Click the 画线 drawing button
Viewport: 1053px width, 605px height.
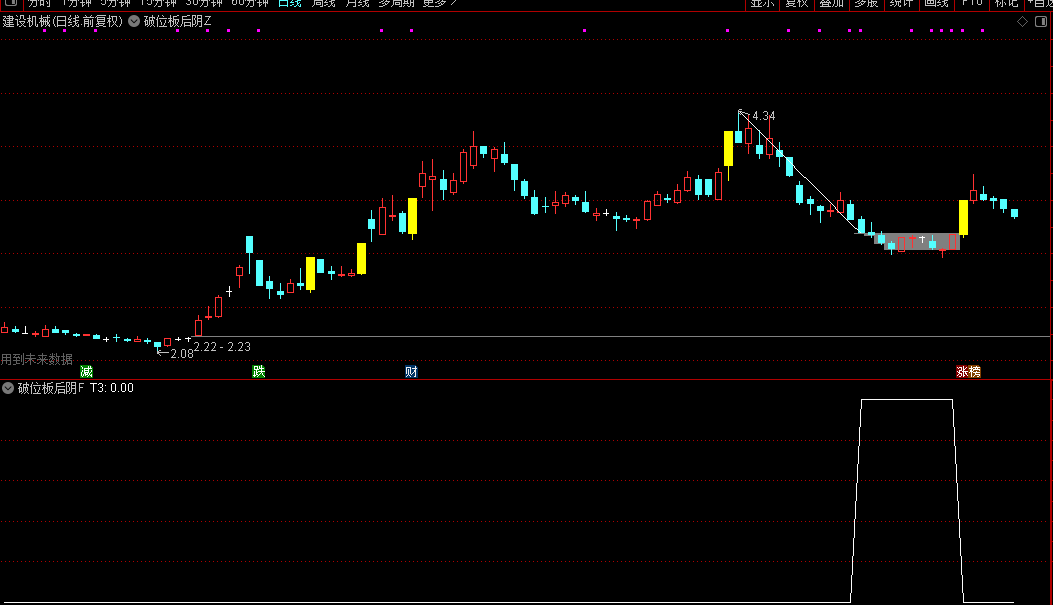pyautogui.click(x=936, y=3)
